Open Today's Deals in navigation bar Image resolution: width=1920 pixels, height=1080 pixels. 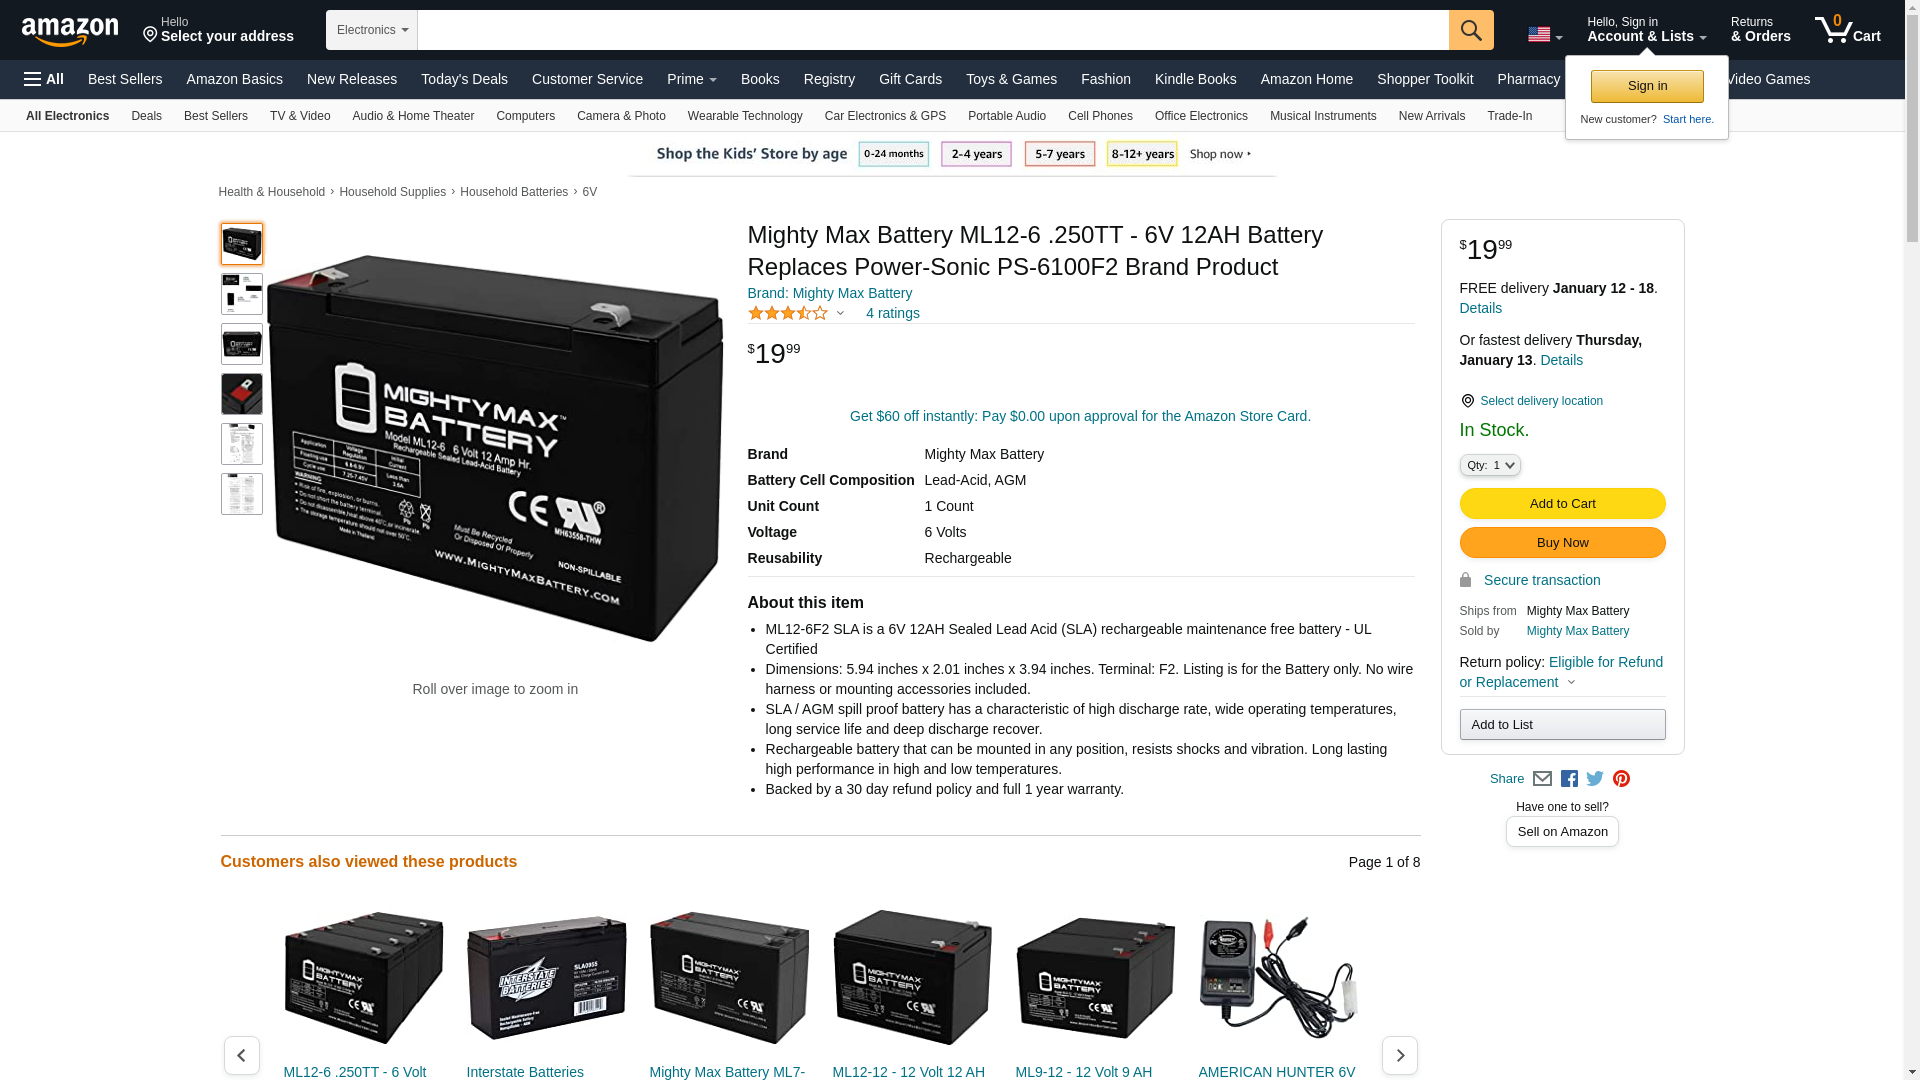click(464, 79)
